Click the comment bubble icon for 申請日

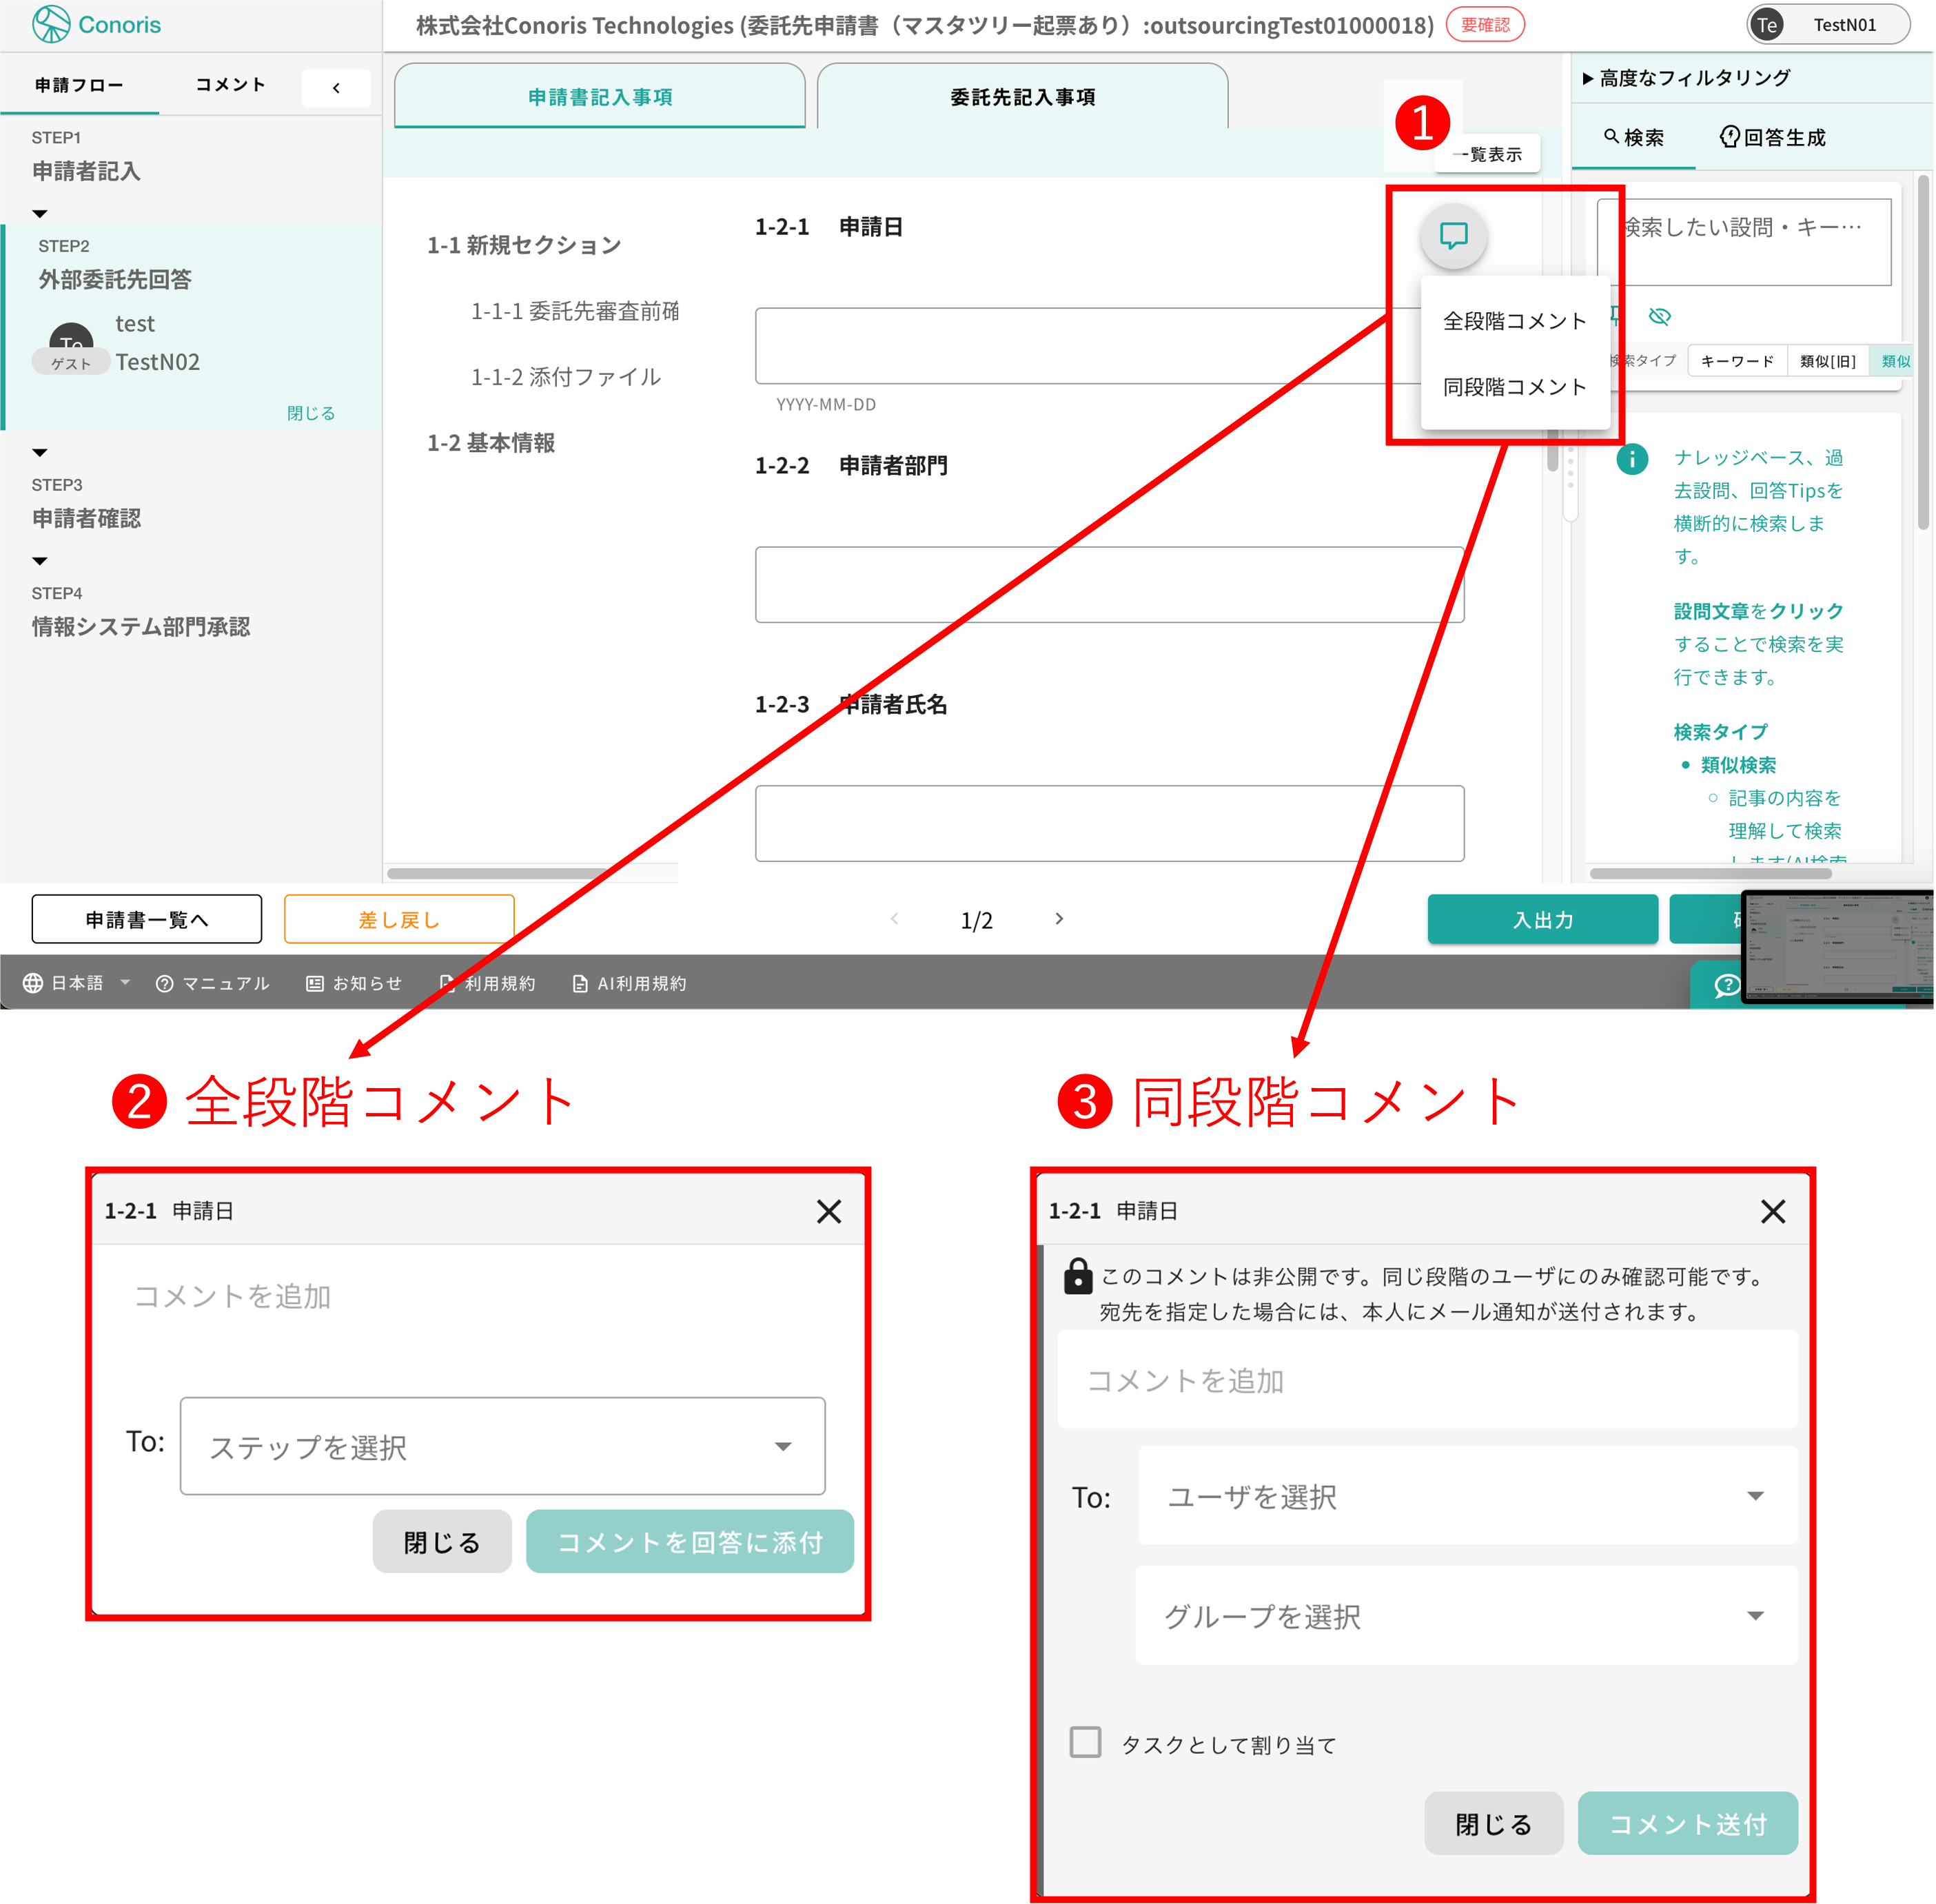(x=1453, y=236)
